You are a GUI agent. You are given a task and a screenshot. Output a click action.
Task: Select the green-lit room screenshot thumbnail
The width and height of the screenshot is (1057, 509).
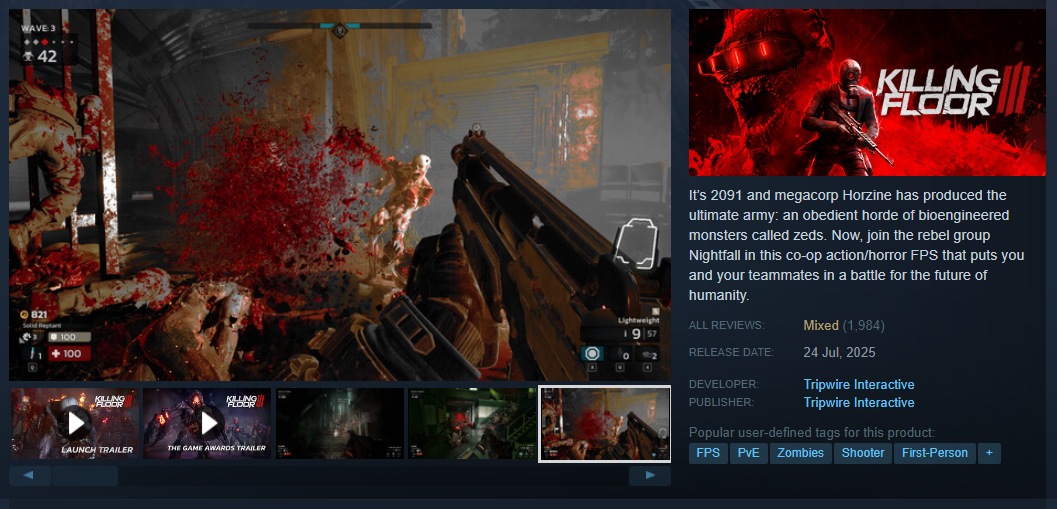pyautogui.click(x=472, y=423)
